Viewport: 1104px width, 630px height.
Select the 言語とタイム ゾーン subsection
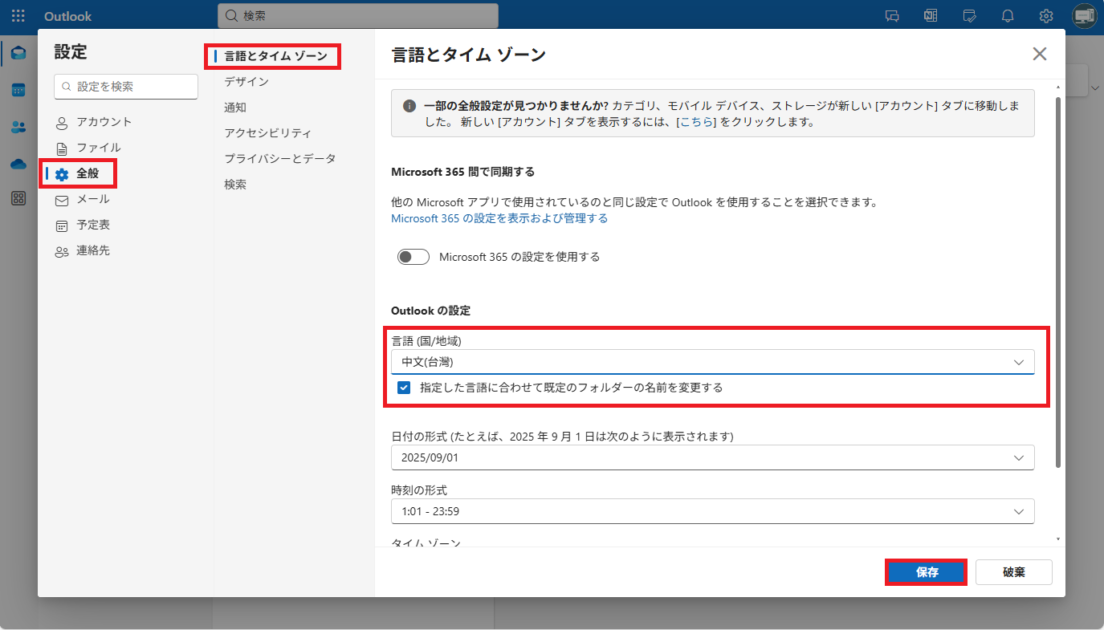tap(273, 56)
